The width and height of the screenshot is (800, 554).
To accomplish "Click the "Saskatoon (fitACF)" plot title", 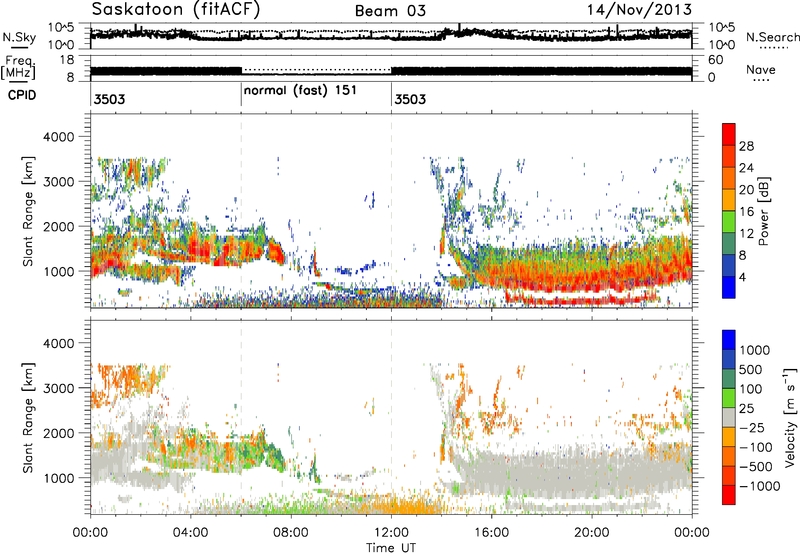I will 176,10.
